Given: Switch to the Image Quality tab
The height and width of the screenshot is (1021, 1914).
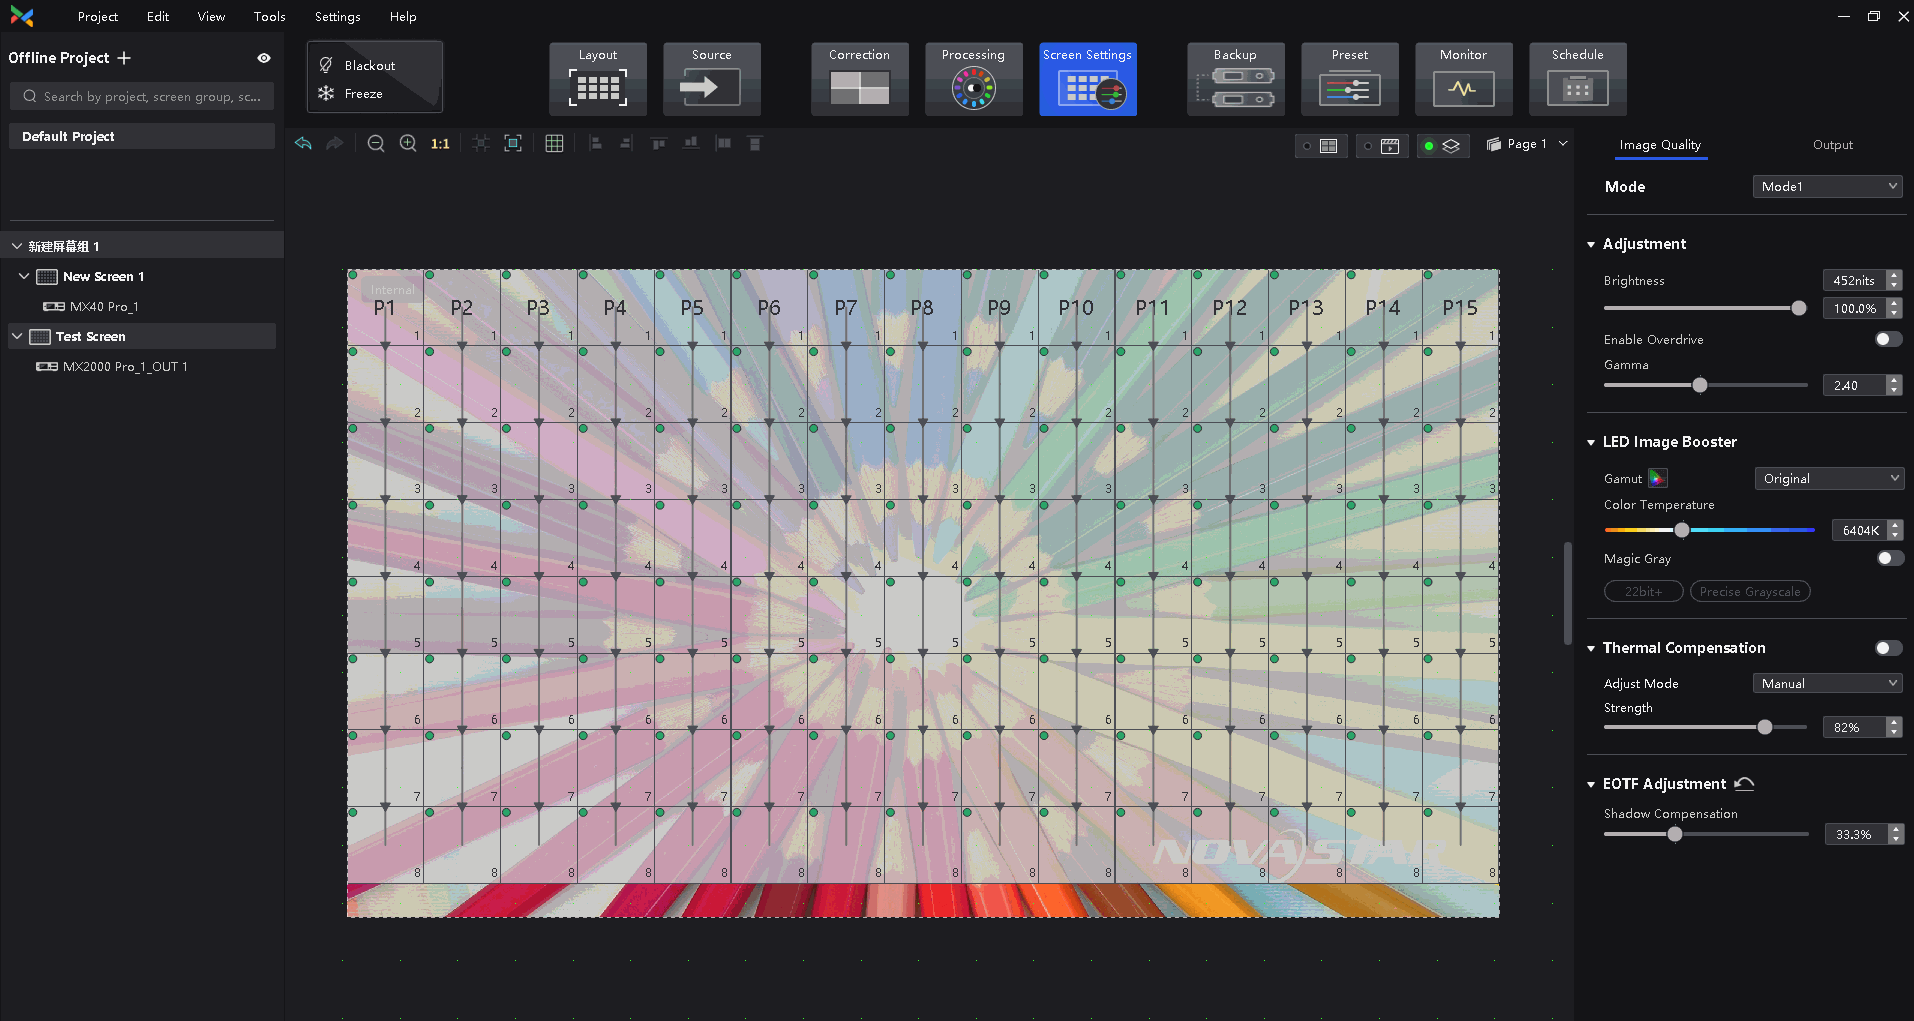Looking at the screenshot, I should [1660, 145].
